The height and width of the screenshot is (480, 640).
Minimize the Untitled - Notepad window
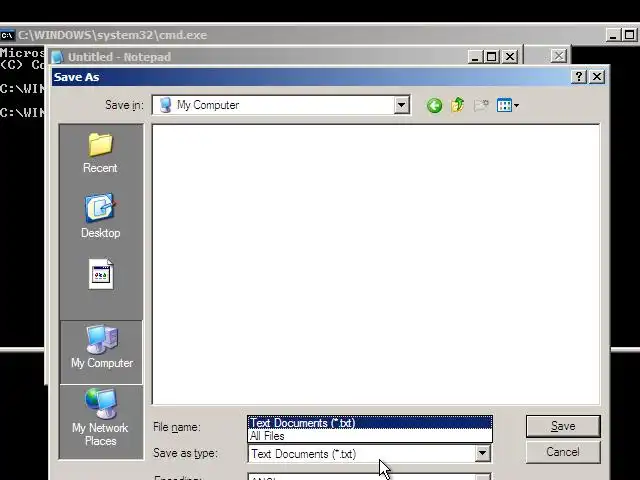(x=474, y=56)
